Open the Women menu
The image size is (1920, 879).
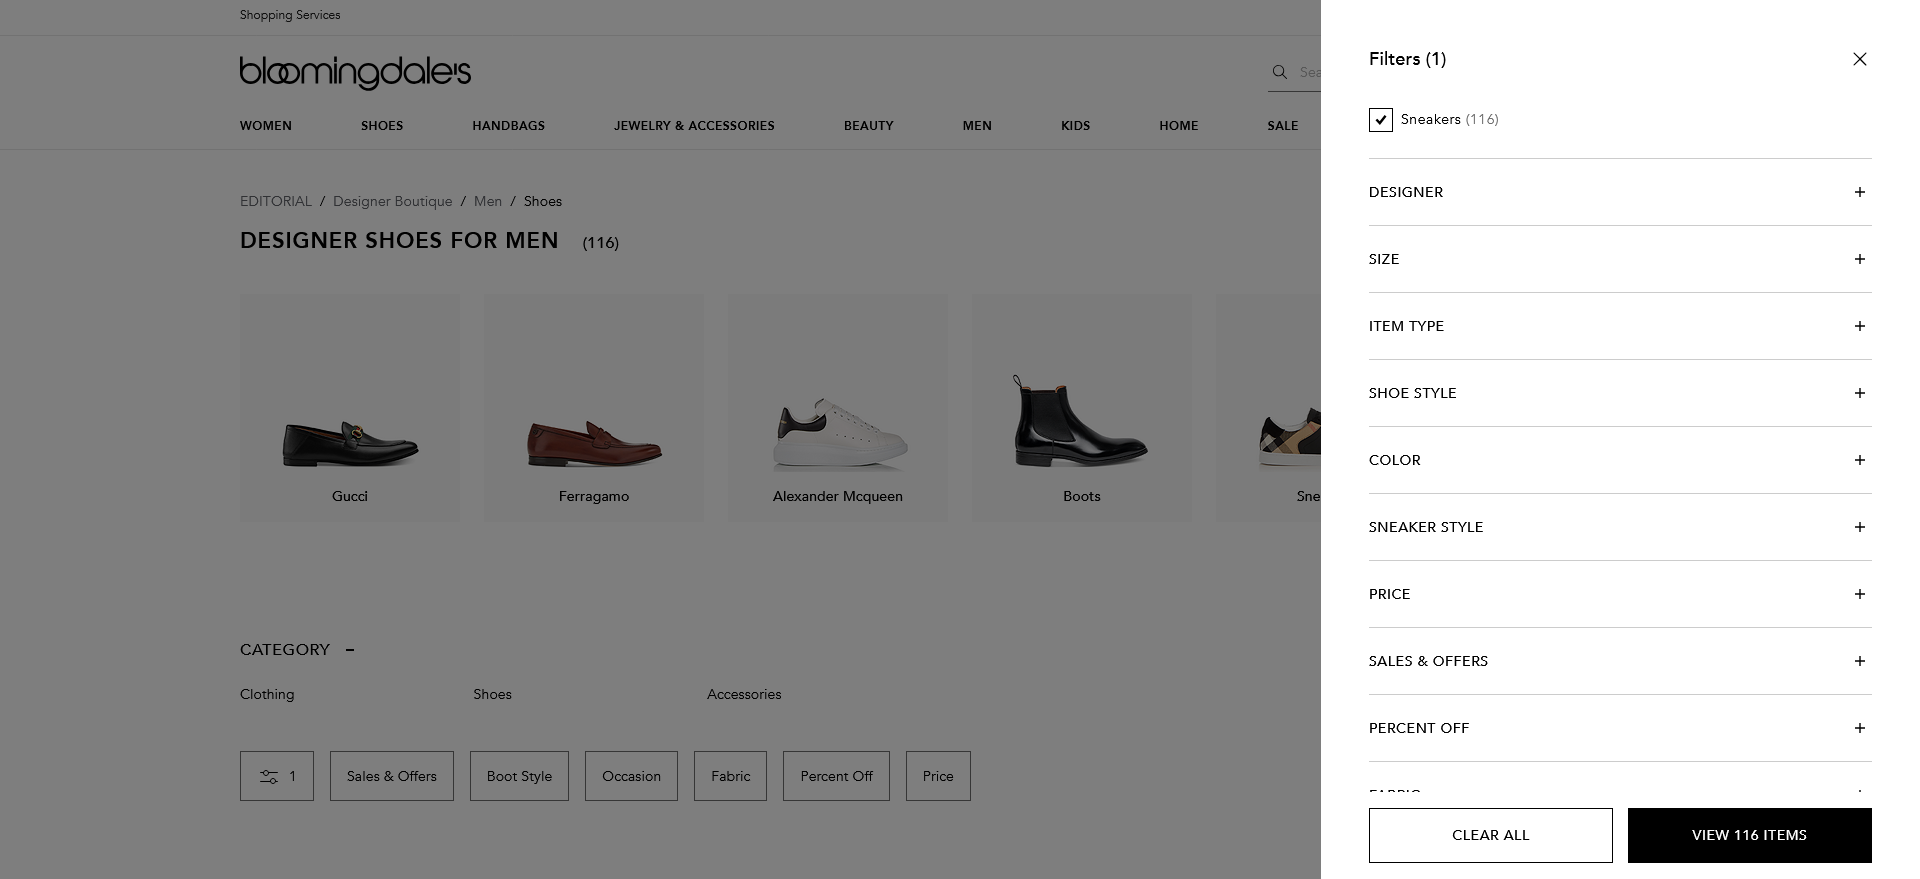(x=266, y=126)
